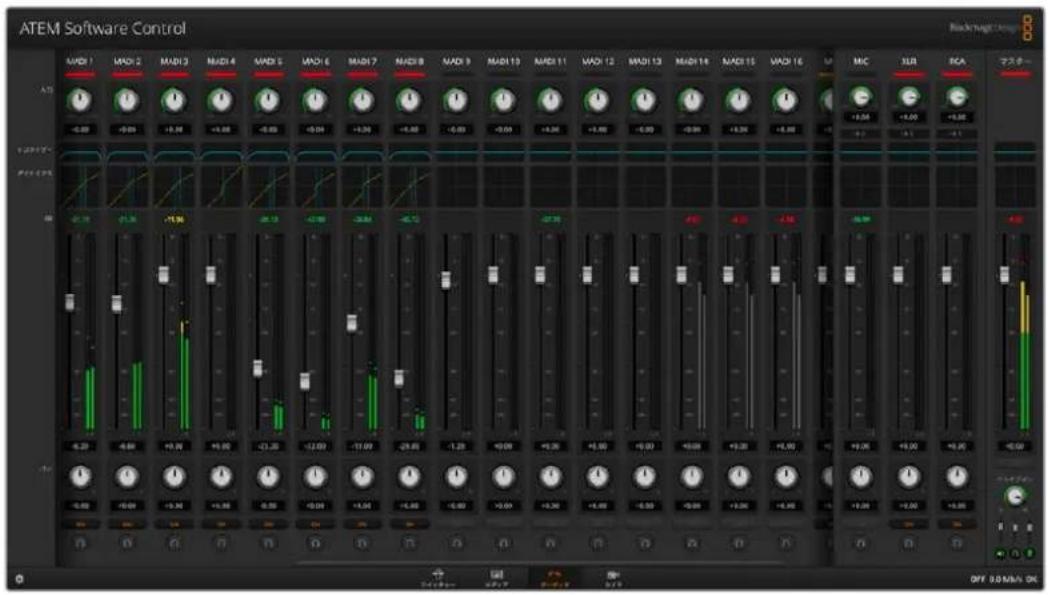Solo MADI 13 with its headphone icon
Viewport: 1048px width, 595px height.
[x=645, y=544]
